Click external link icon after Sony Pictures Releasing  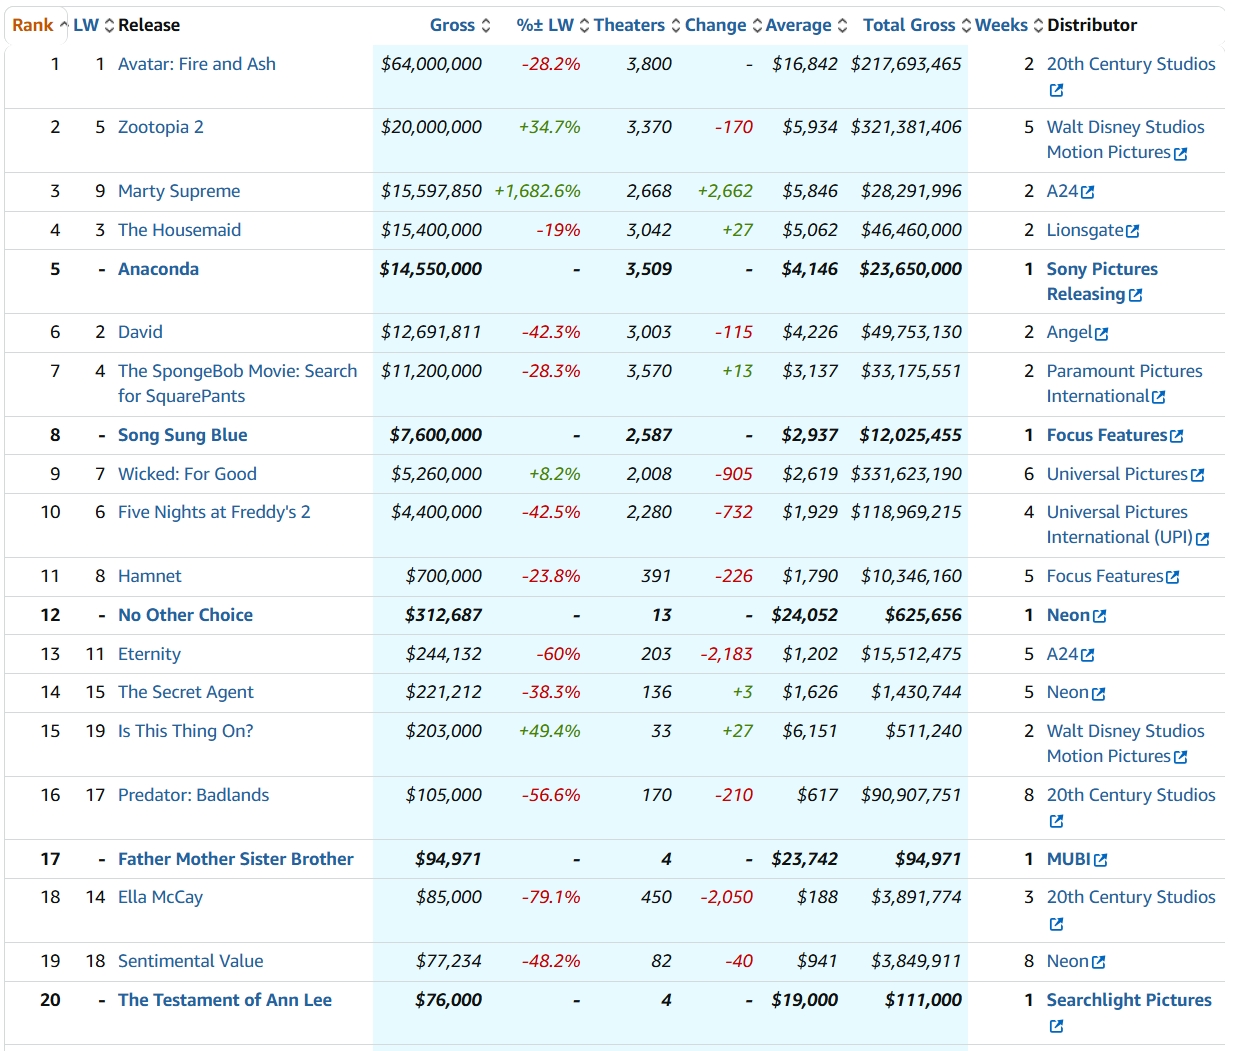pos(1135,295)
